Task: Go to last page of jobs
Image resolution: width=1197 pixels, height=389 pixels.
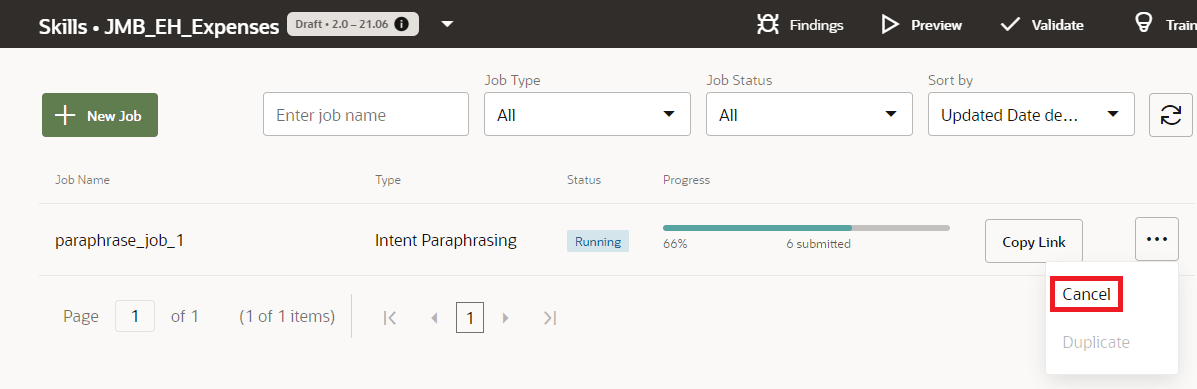Action: click(549, 317)
